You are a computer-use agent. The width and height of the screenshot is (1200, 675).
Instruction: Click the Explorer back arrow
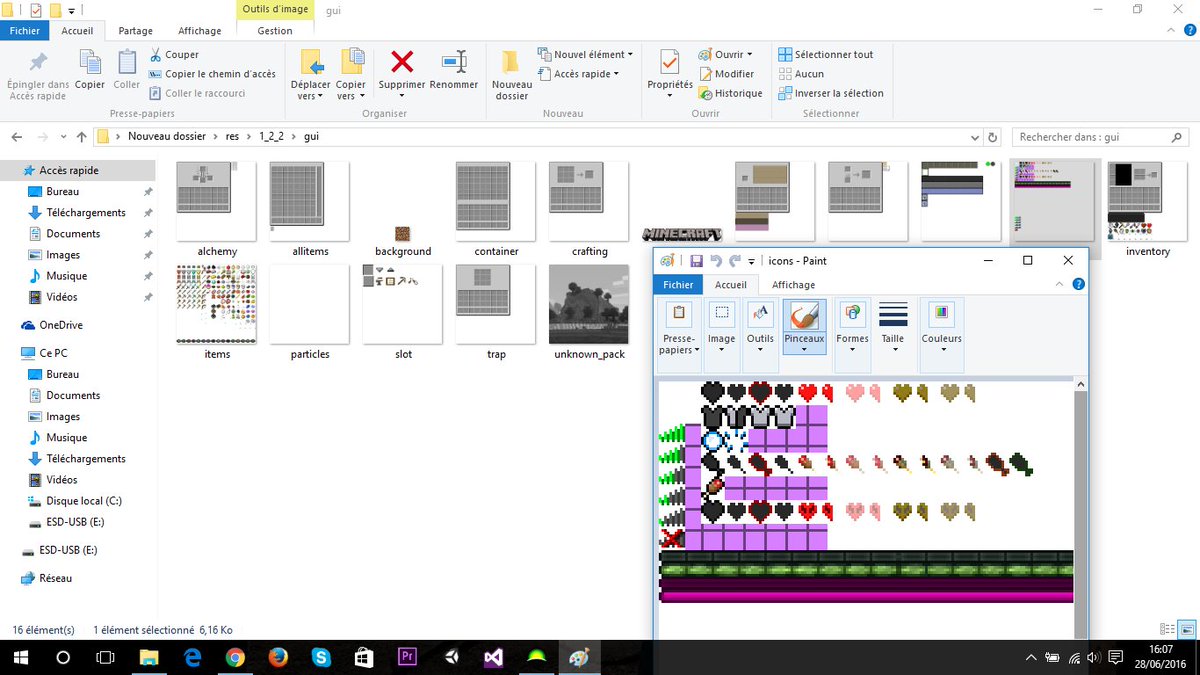17,137
